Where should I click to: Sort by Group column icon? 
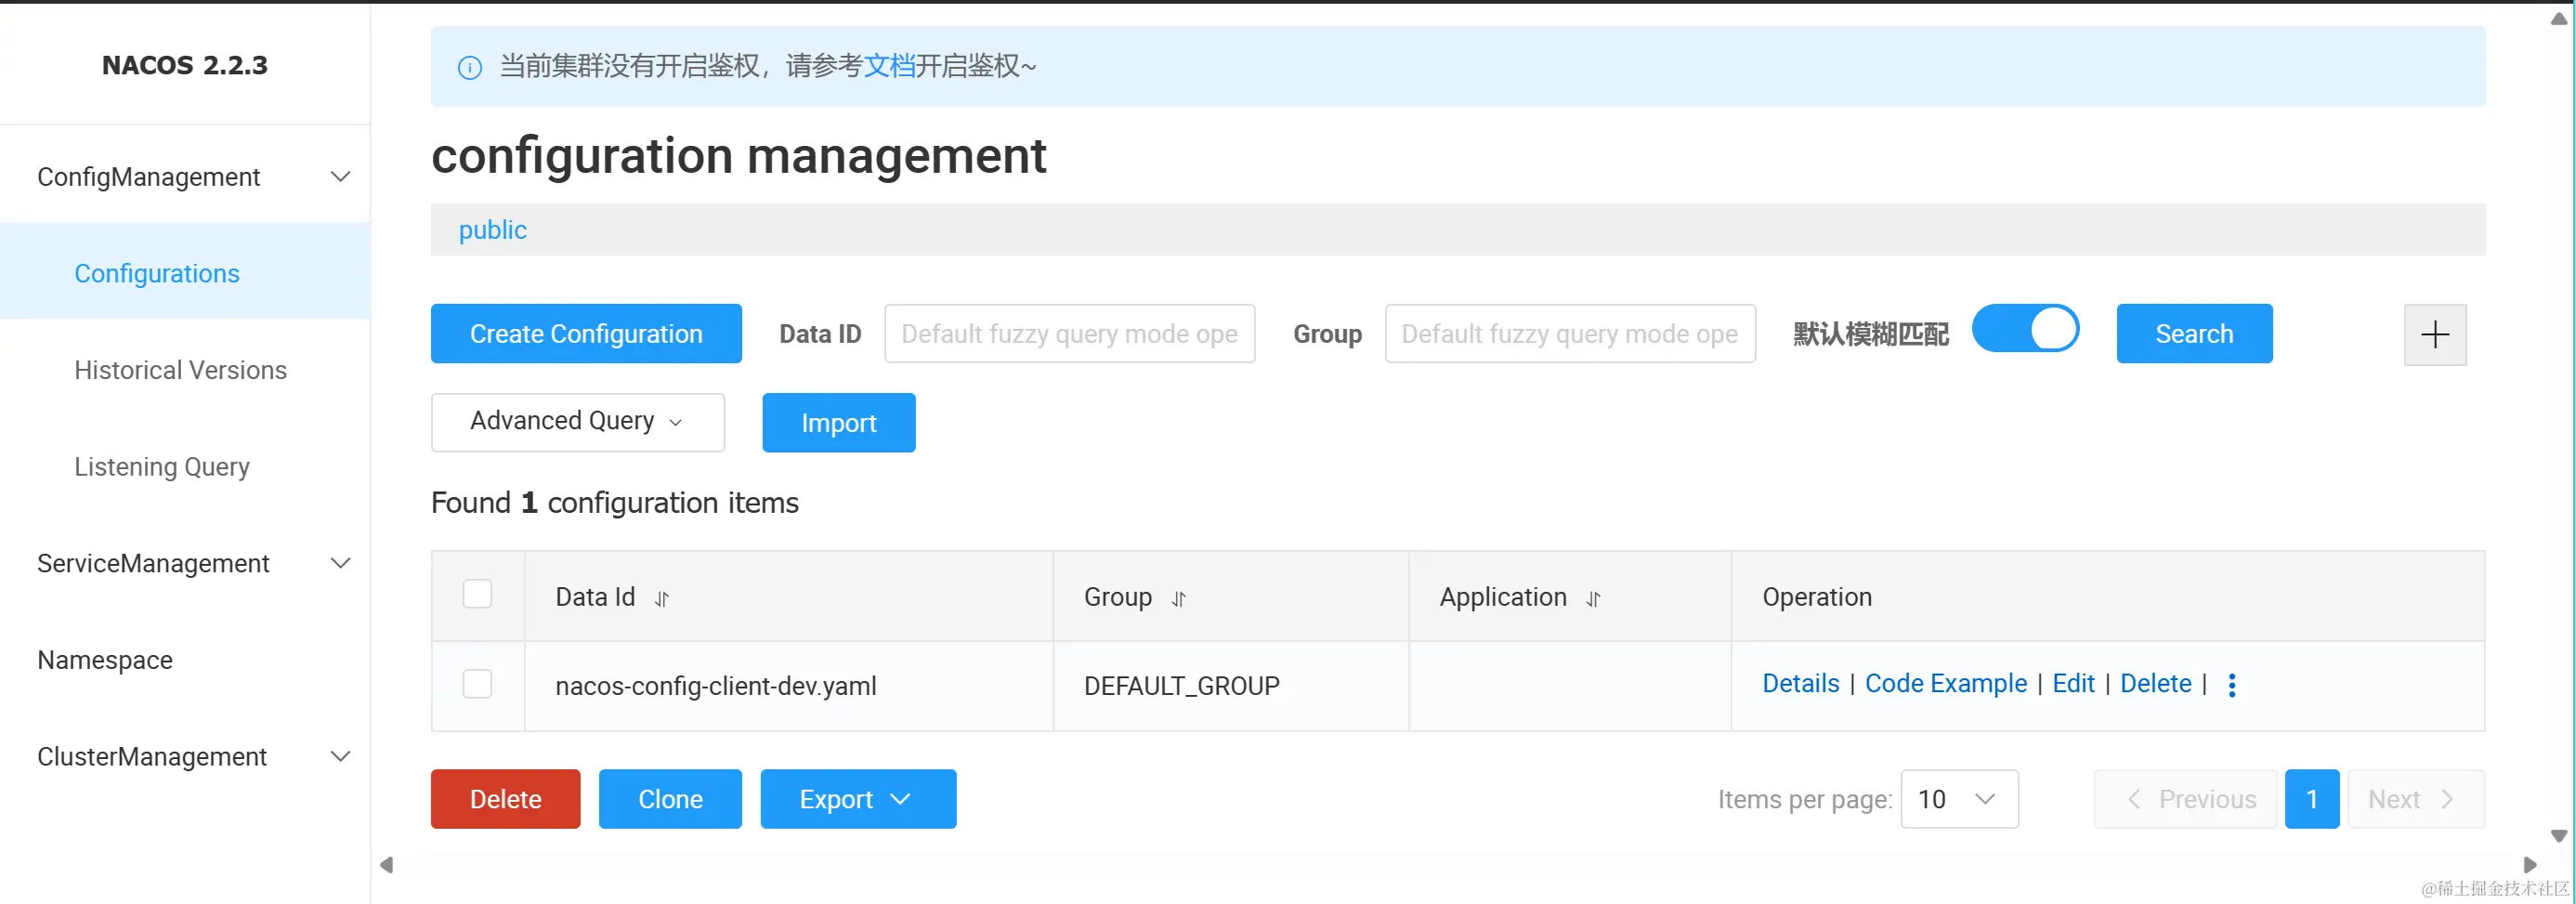pos(1179,599)
